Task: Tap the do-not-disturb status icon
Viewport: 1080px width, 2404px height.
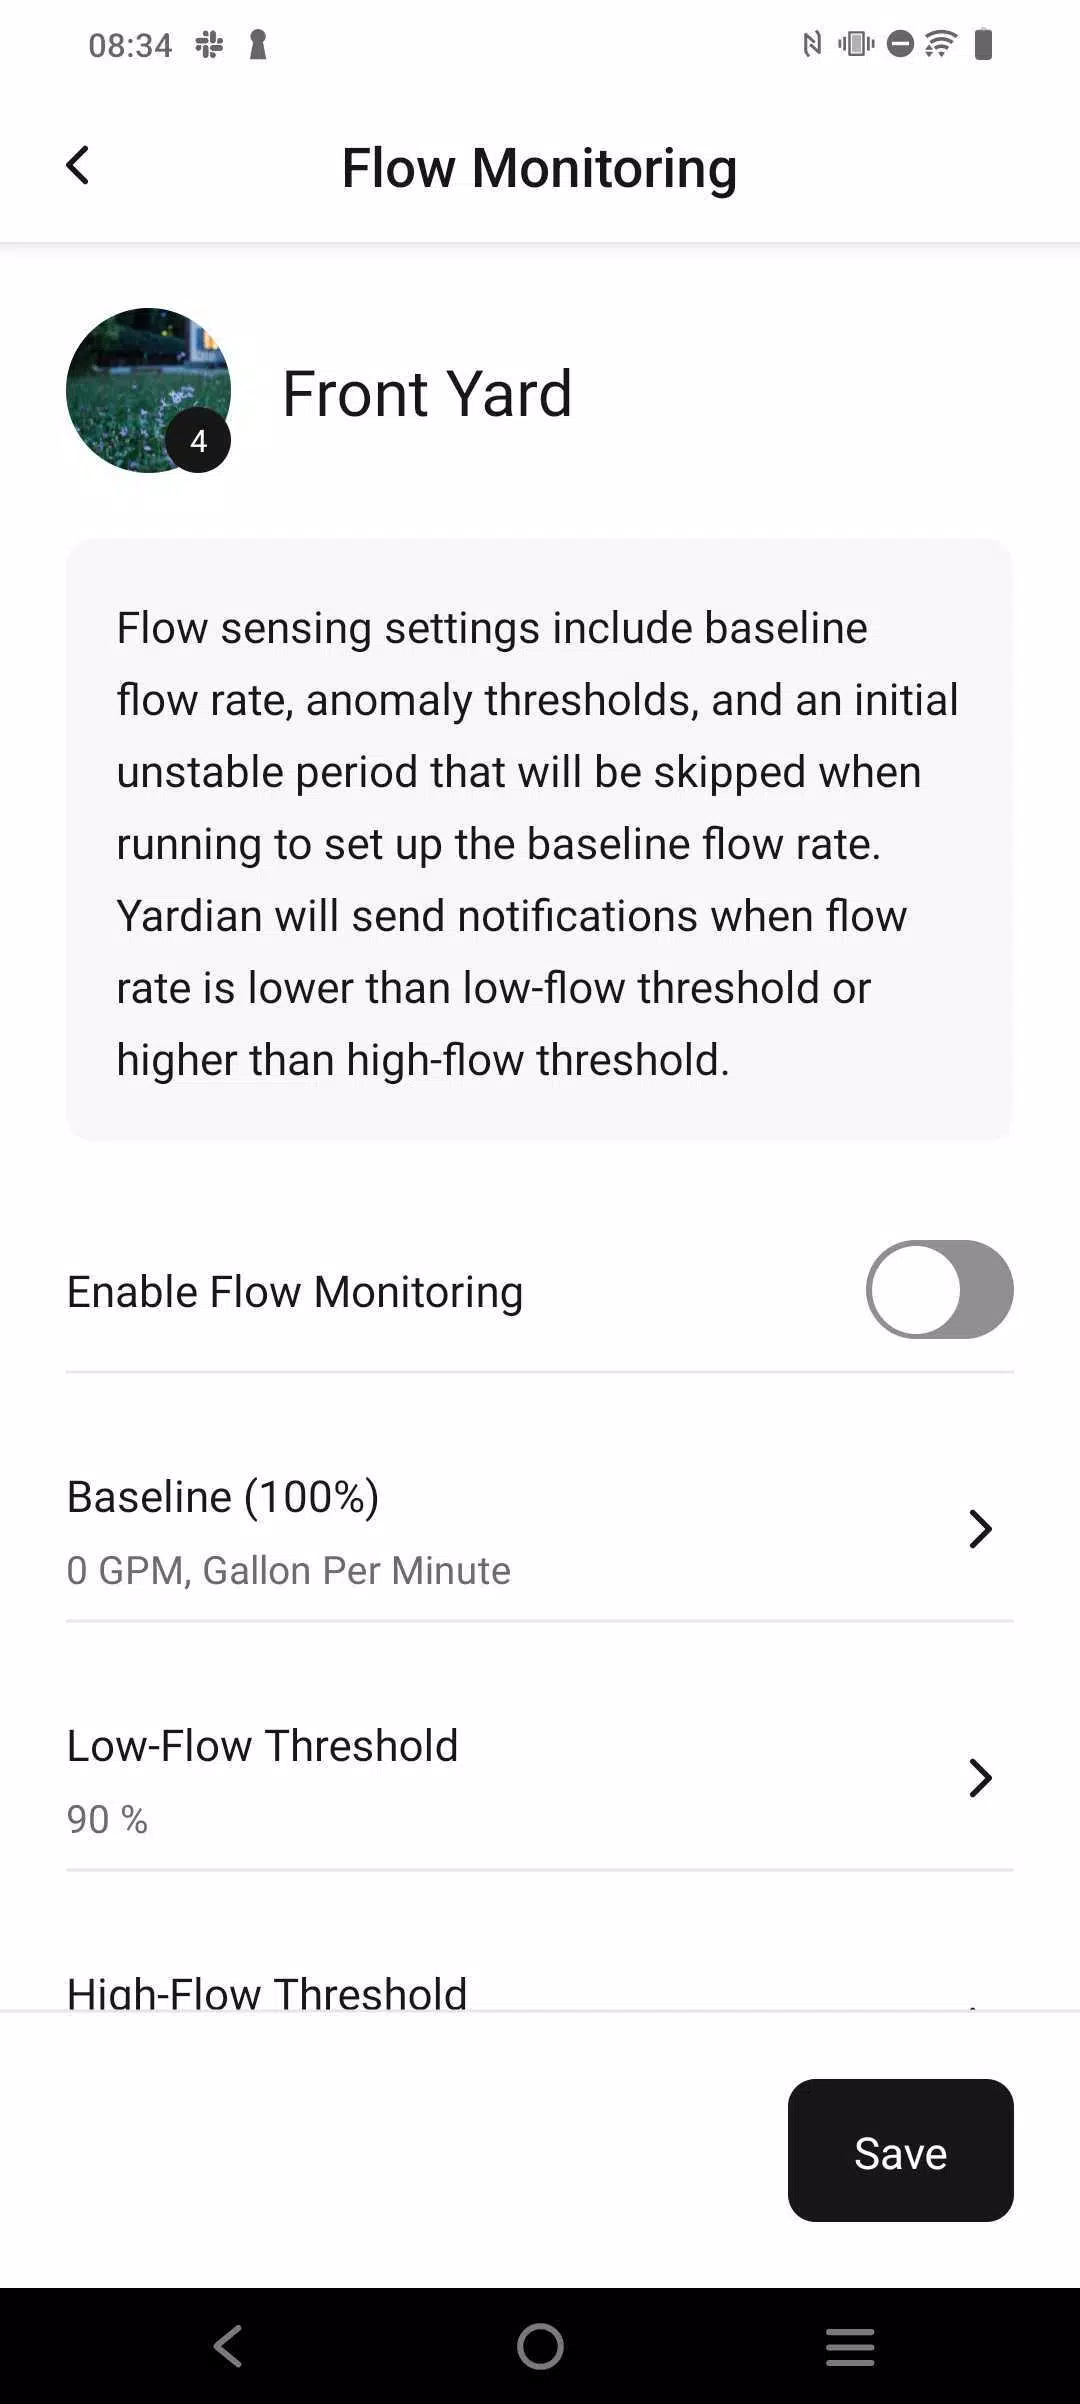Action: tap(900, 44)
